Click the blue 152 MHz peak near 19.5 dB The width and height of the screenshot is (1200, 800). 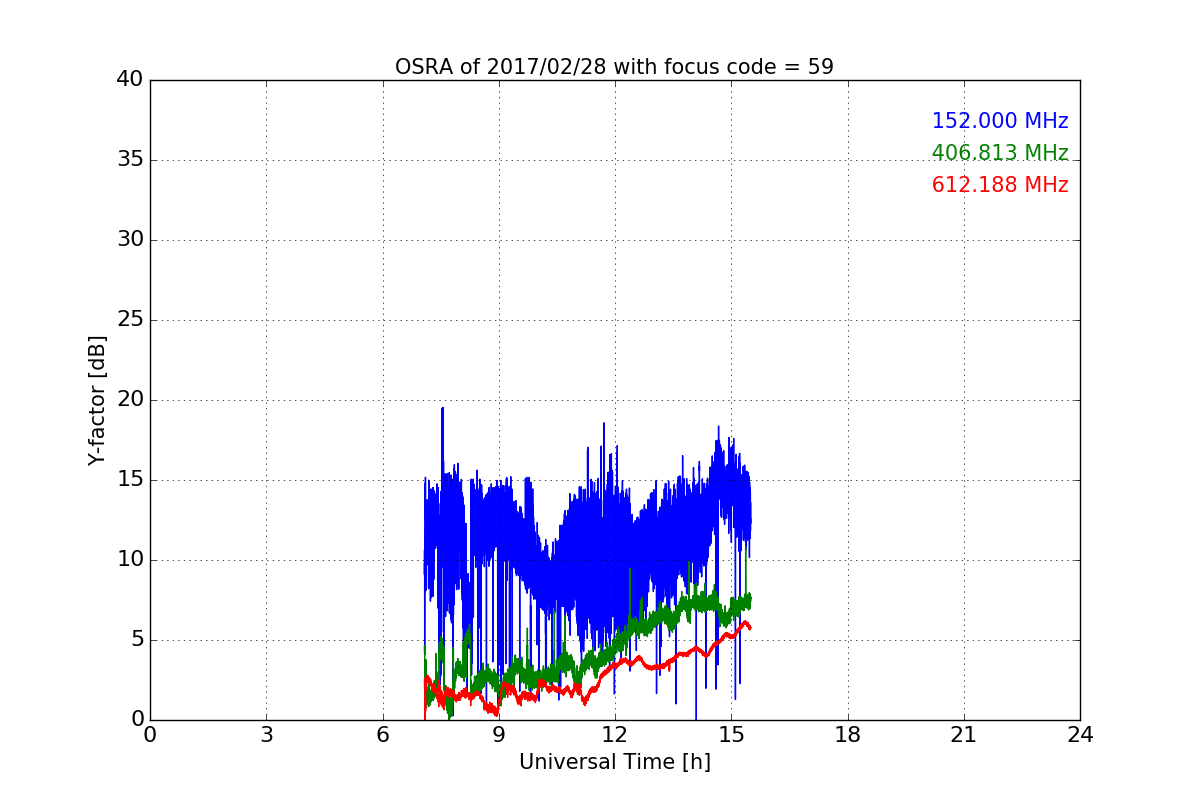click(x=442, y=409)
